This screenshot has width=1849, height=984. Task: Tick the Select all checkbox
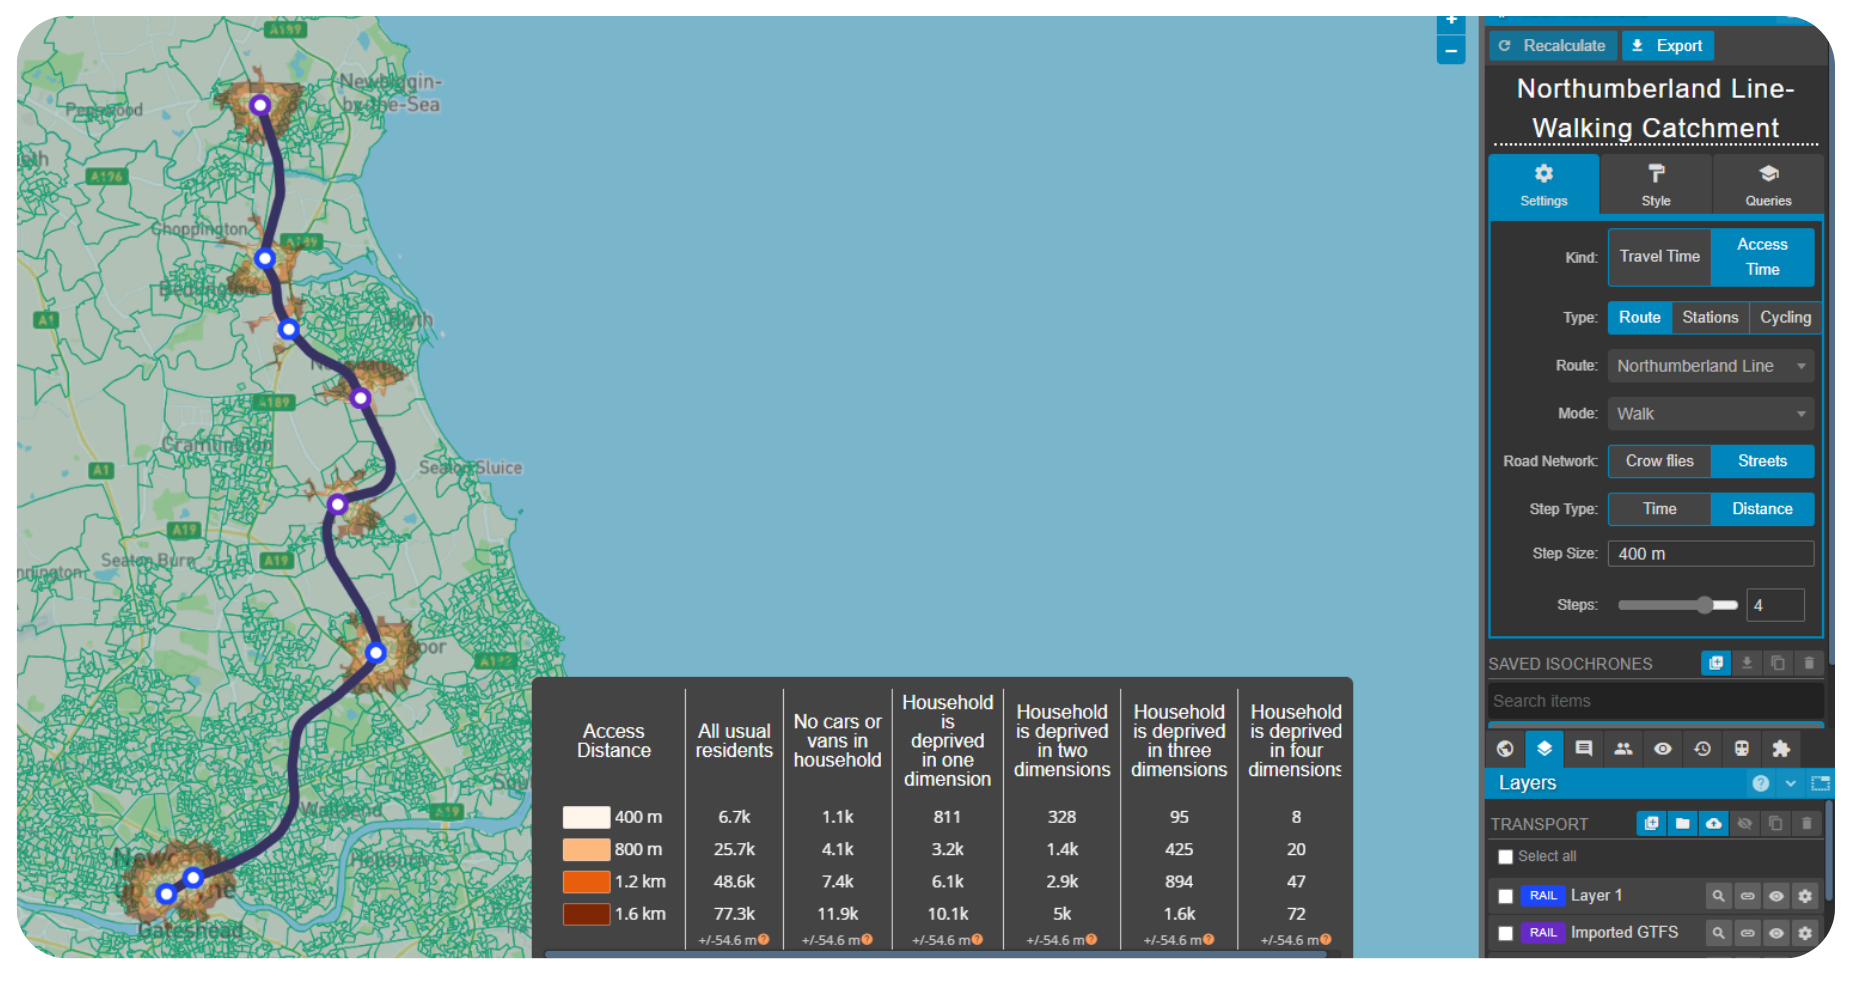[x=1505, y=857]
